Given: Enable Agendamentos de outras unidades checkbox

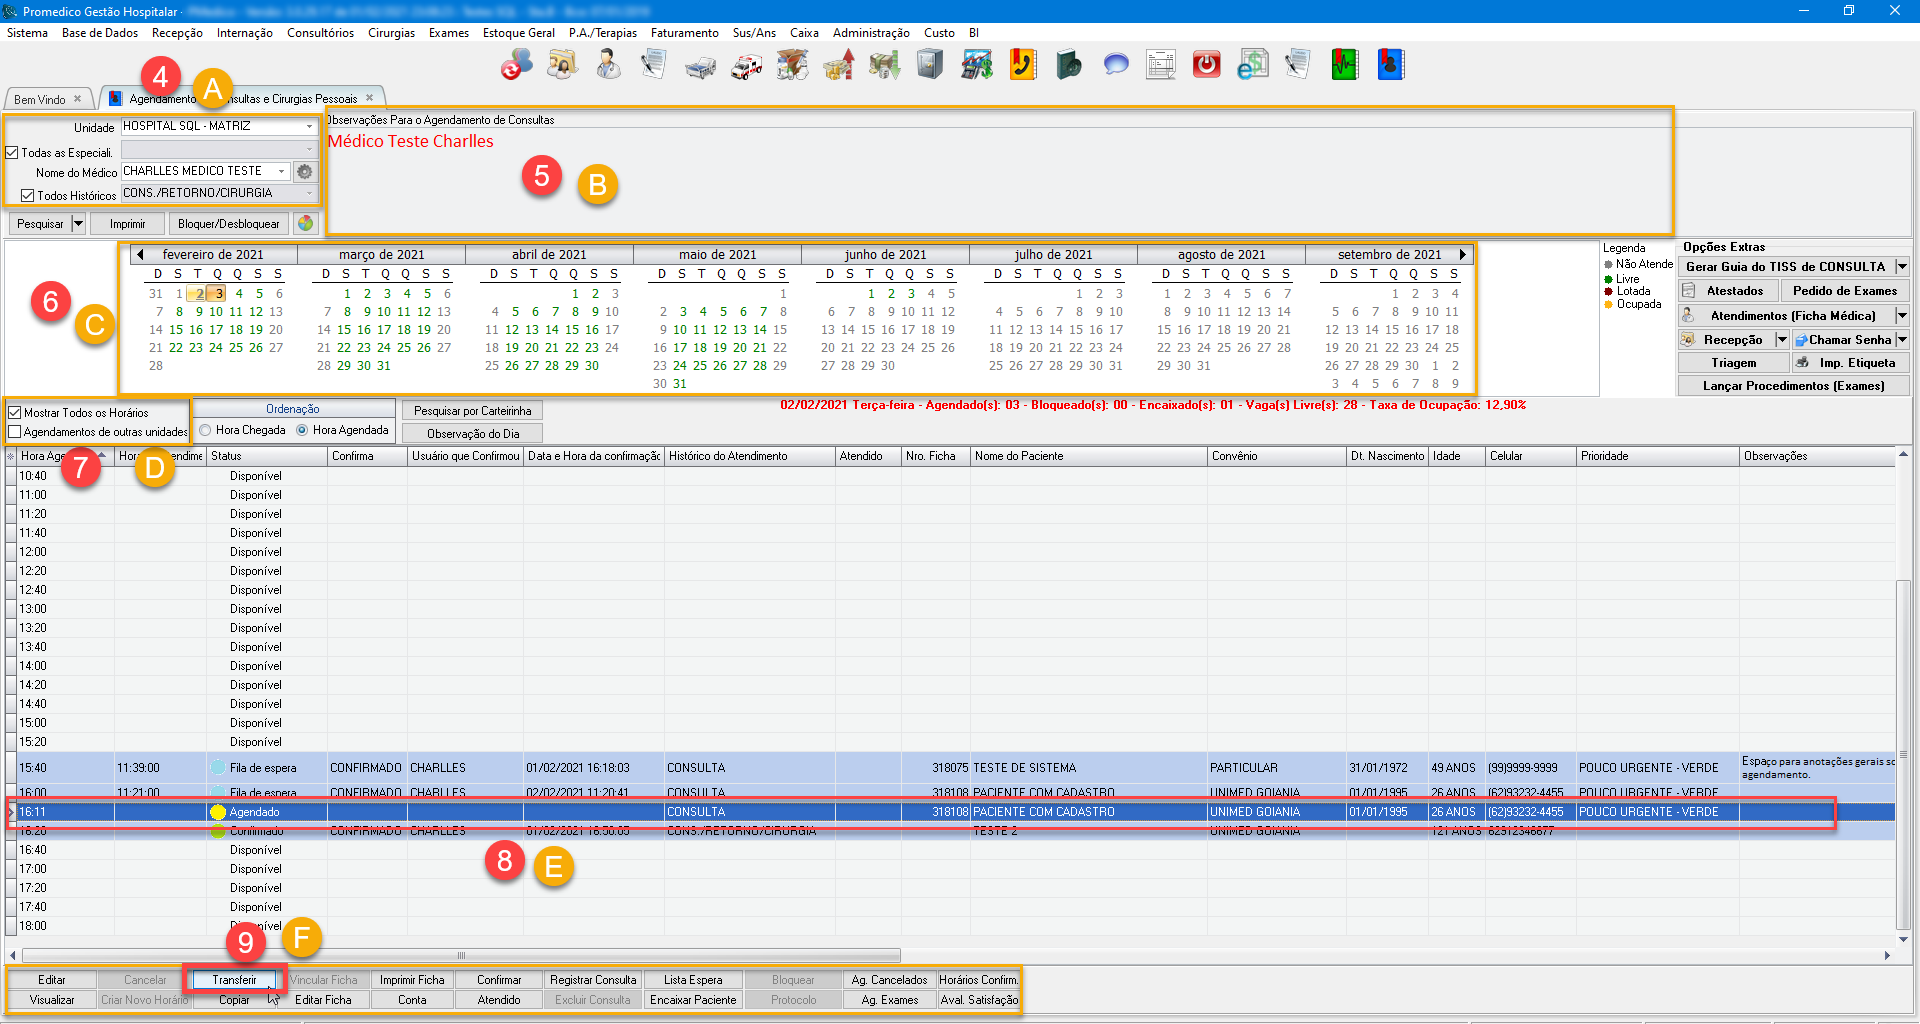Looking at the screenshot, I should tap(15, 432).
